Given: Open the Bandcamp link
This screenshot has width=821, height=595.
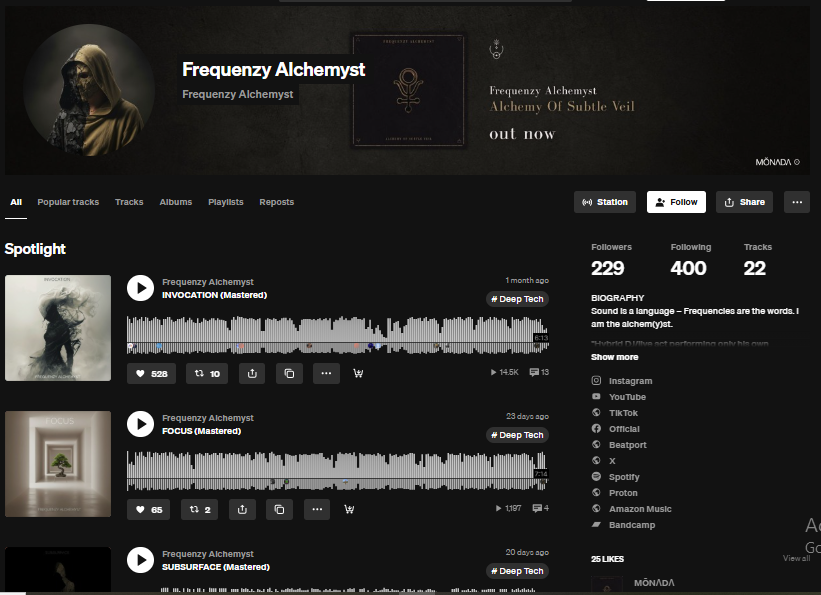Looking at the screenshot, I should click(631, 525).
